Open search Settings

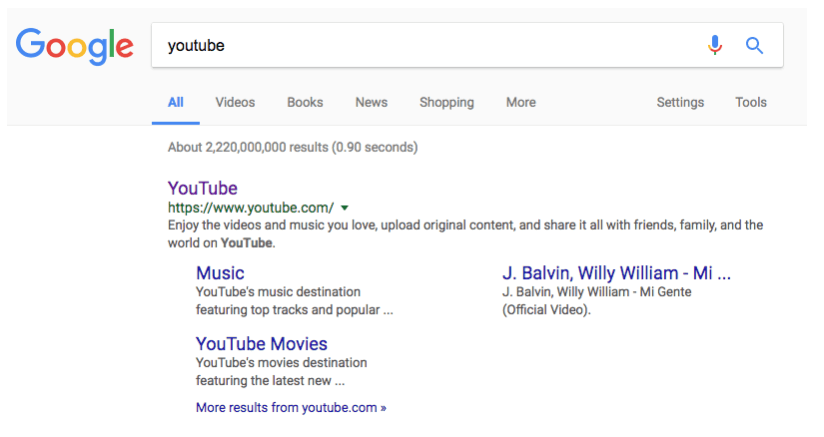(x=680, y=102)
